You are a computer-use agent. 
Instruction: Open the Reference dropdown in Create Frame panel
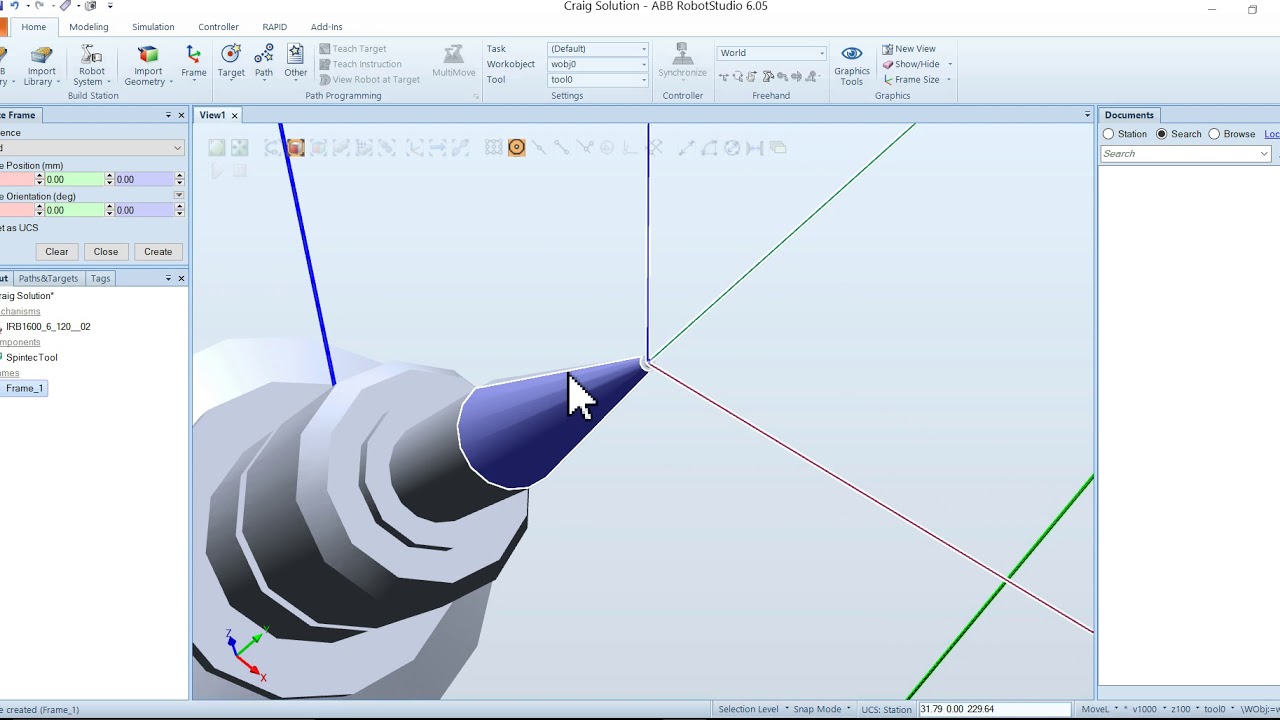[92, 148]
